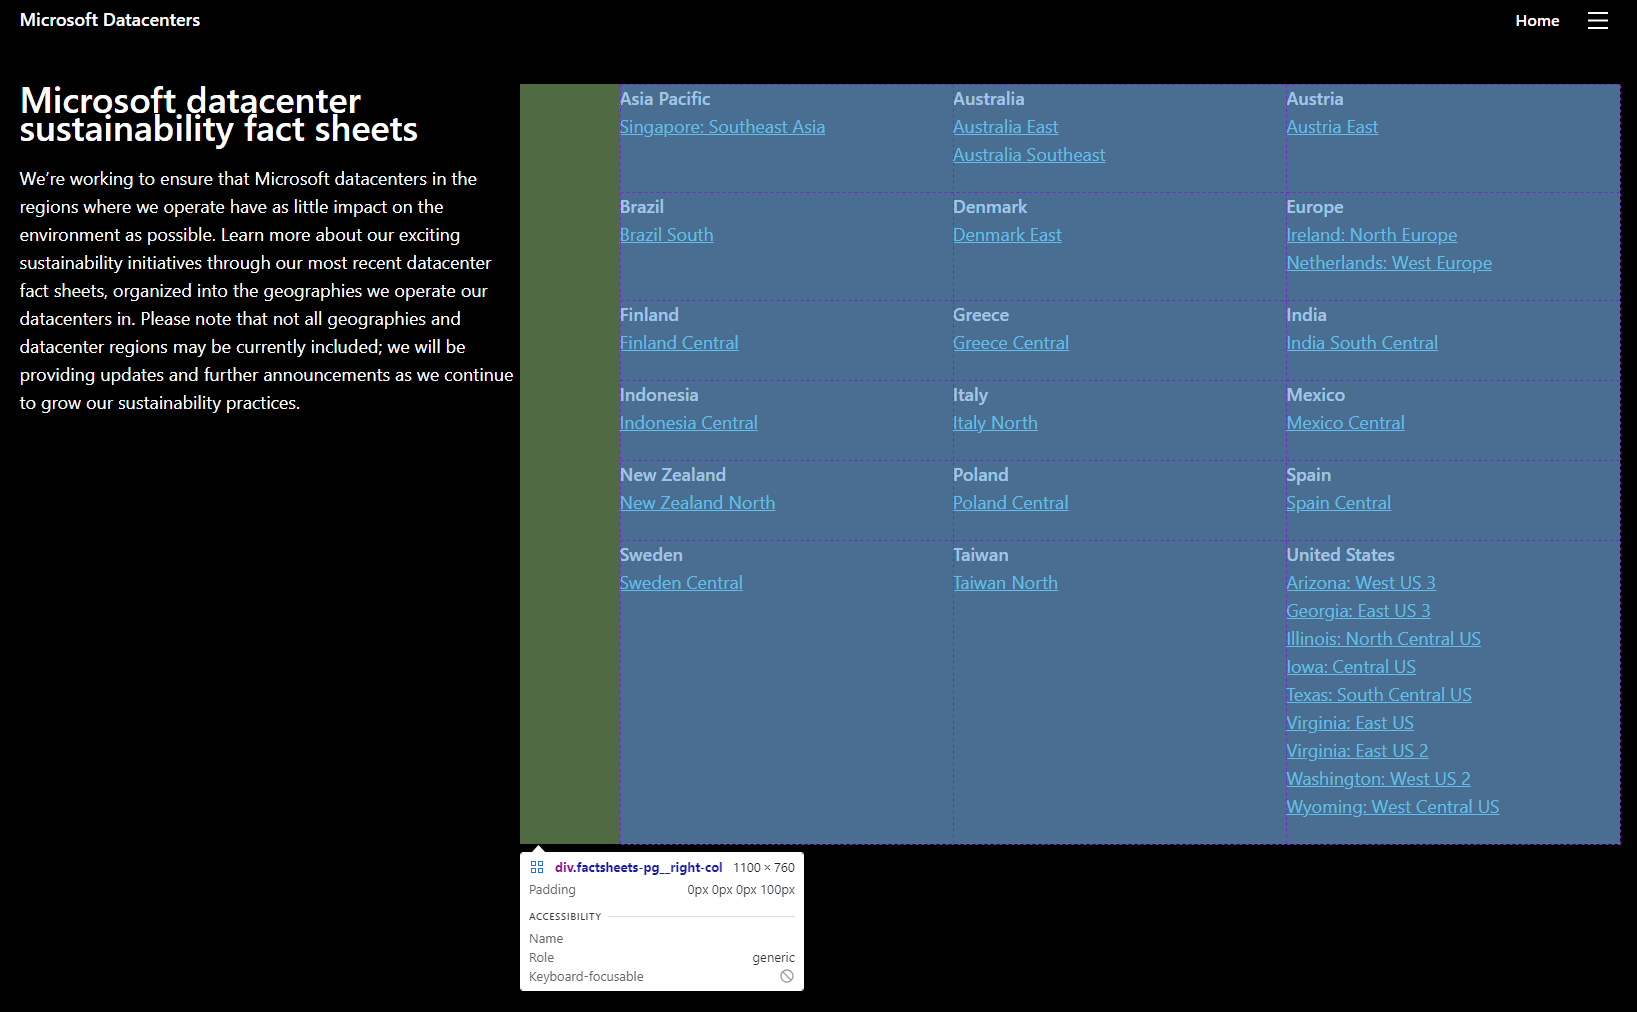Click the Mexico heading text
This screenshot has height=1012, width=1637.
tap(1316, 395)
